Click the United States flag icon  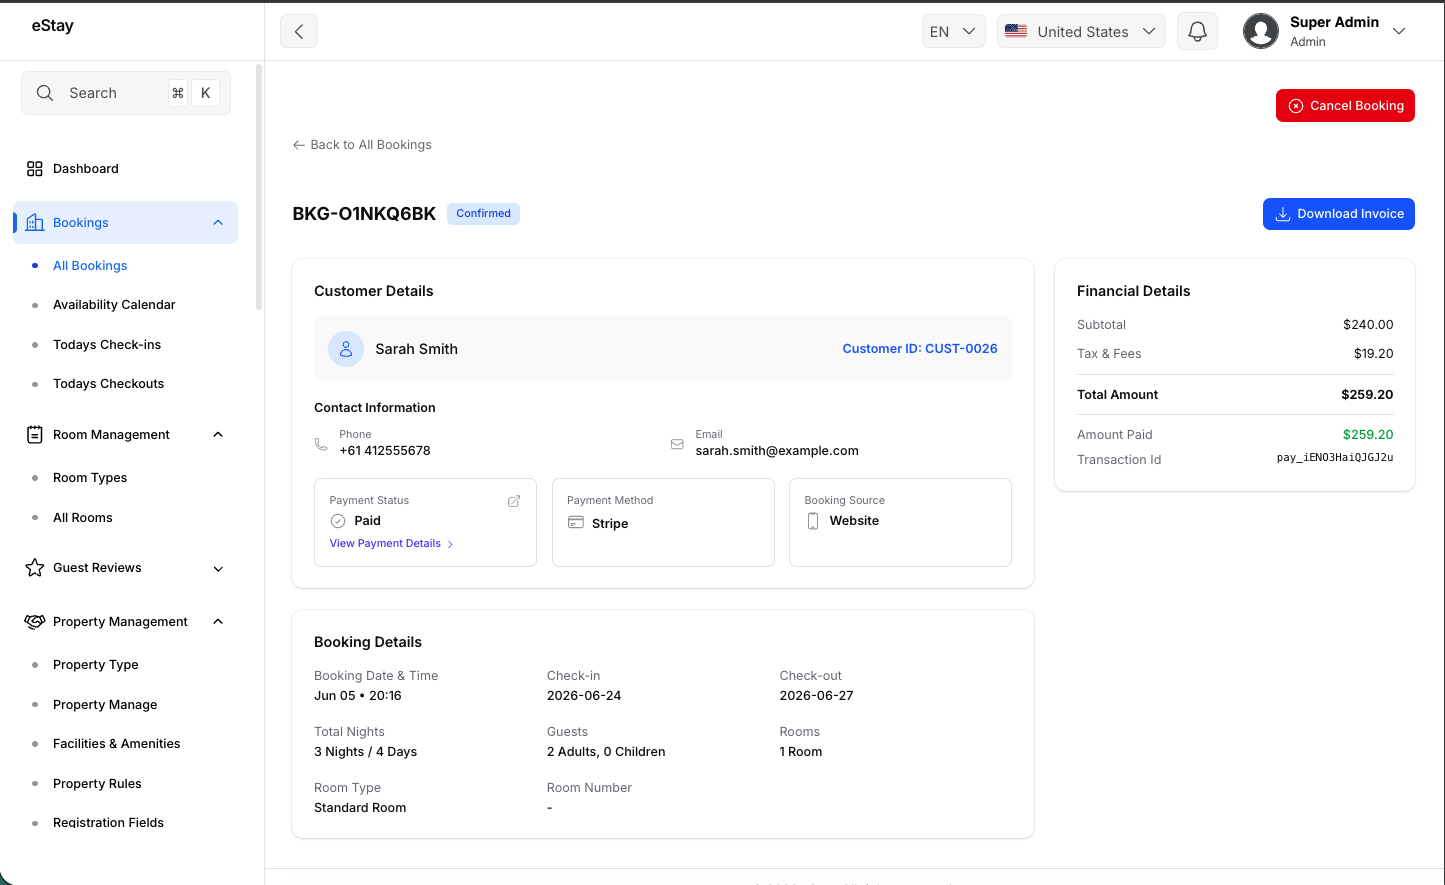(x=1016, y=31)
